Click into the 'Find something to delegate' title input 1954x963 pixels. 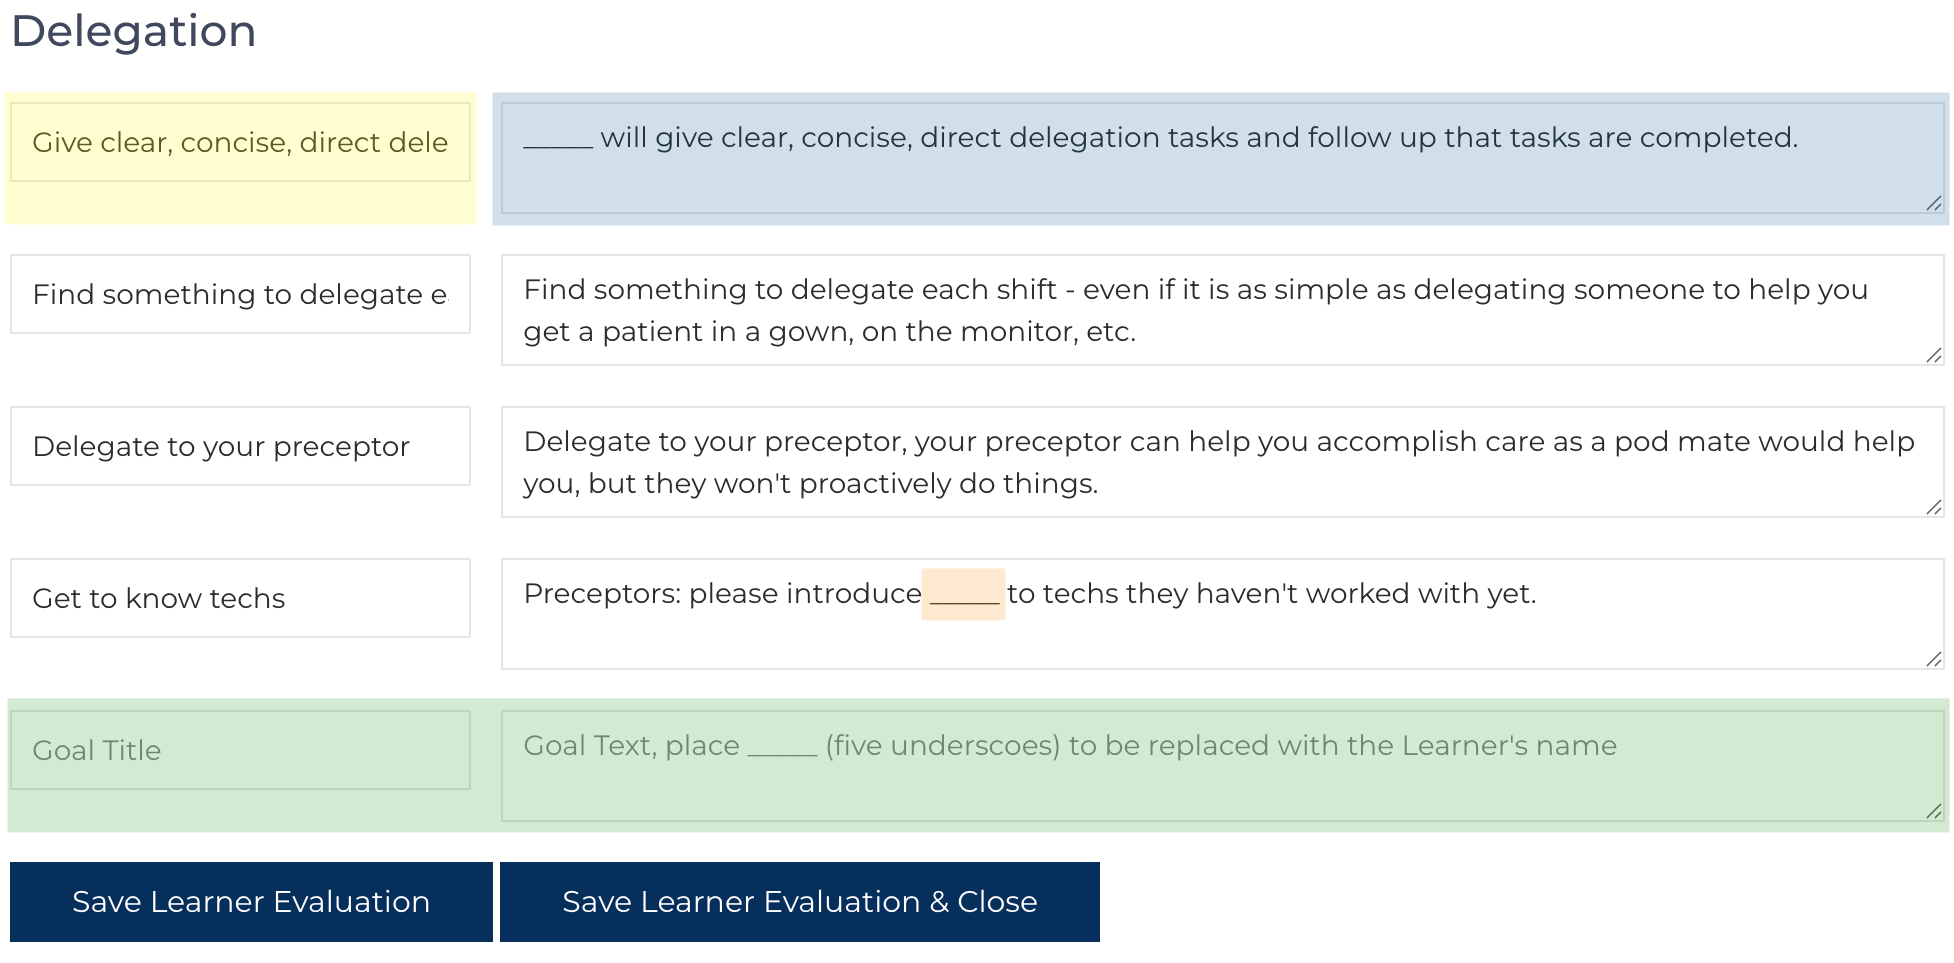tap(240, 294)
